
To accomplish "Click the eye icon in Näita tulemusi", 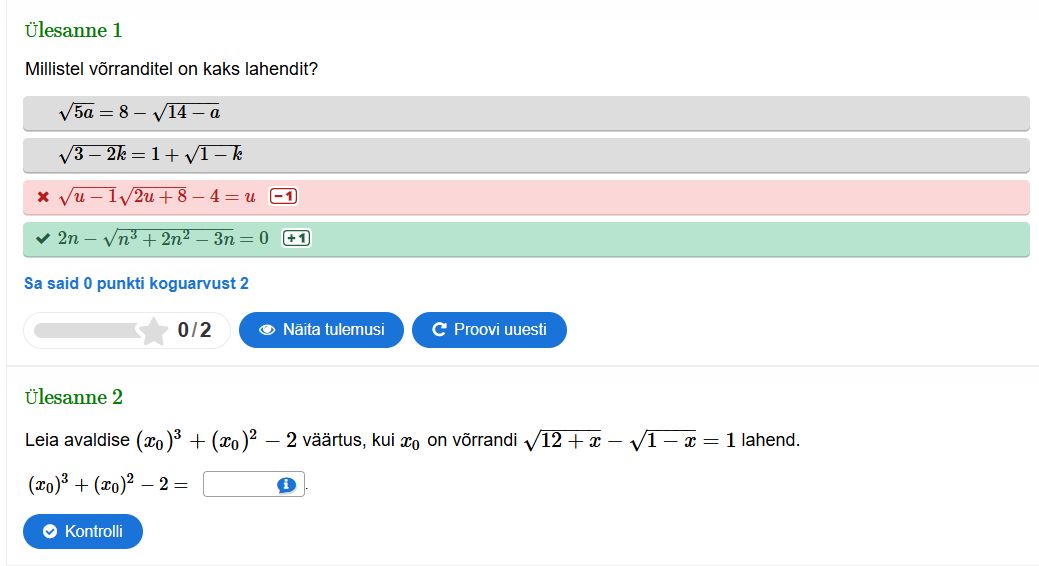I will pos(267,330).
